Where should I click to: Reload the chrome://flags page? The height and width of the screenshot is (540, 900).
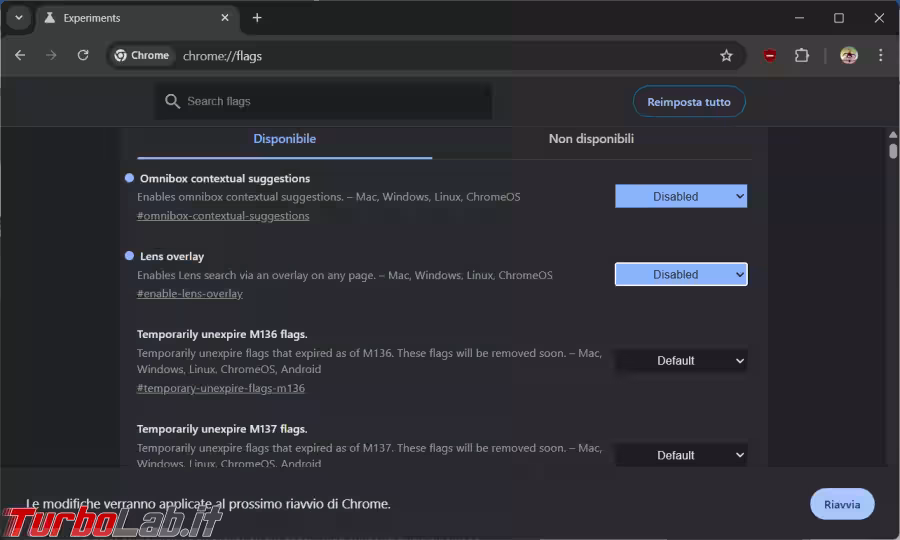tap(83, 56)
